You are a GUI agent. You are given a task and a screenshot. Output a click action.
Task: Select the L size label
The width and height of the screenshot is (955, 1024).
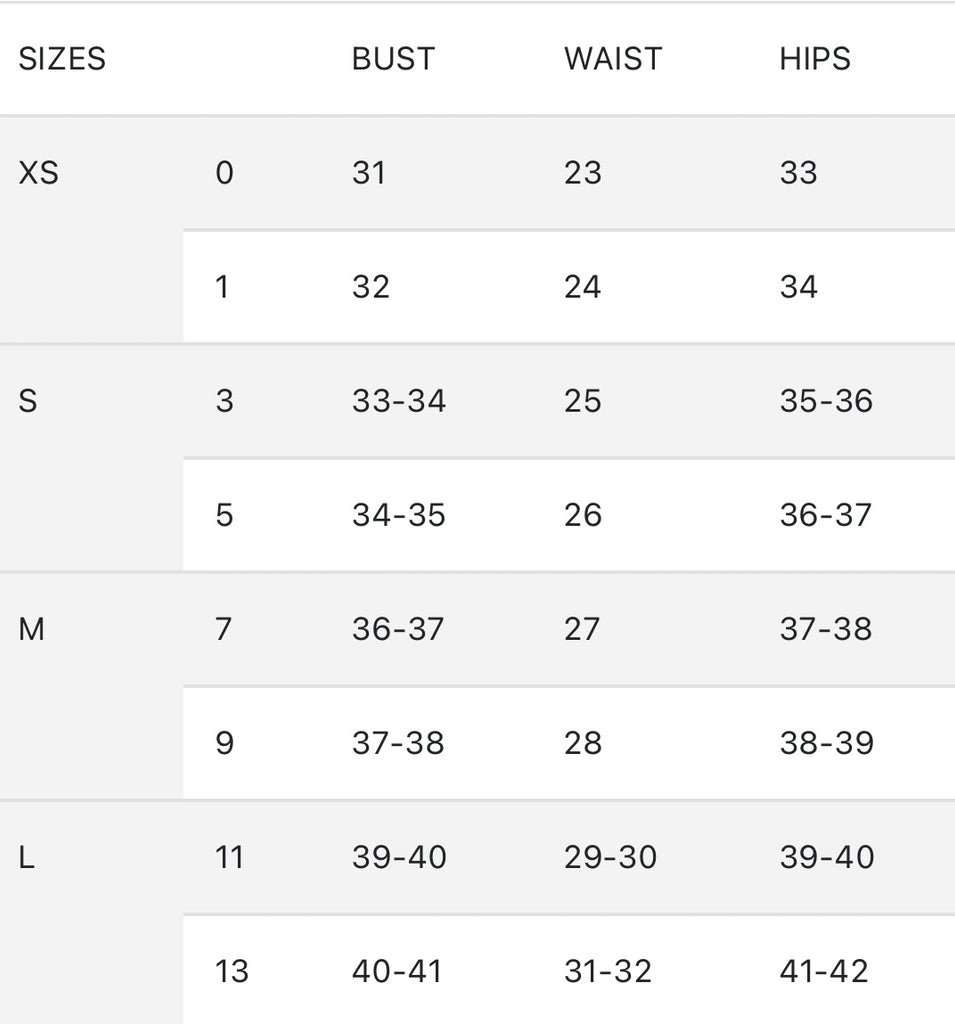27,857
